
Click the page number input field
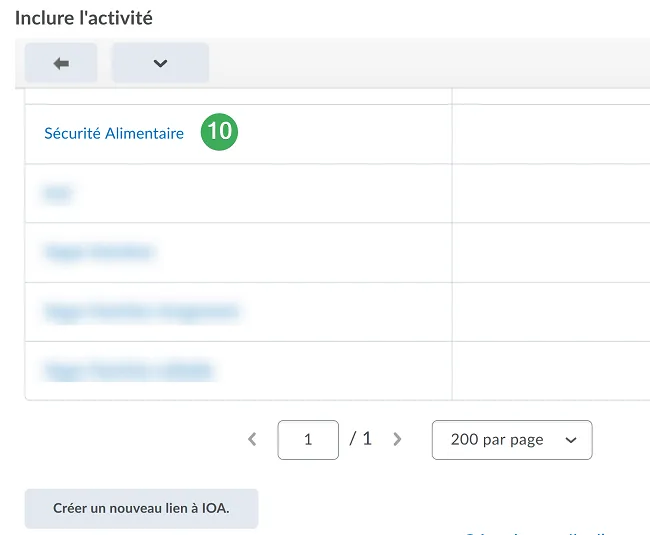point(308,439)
